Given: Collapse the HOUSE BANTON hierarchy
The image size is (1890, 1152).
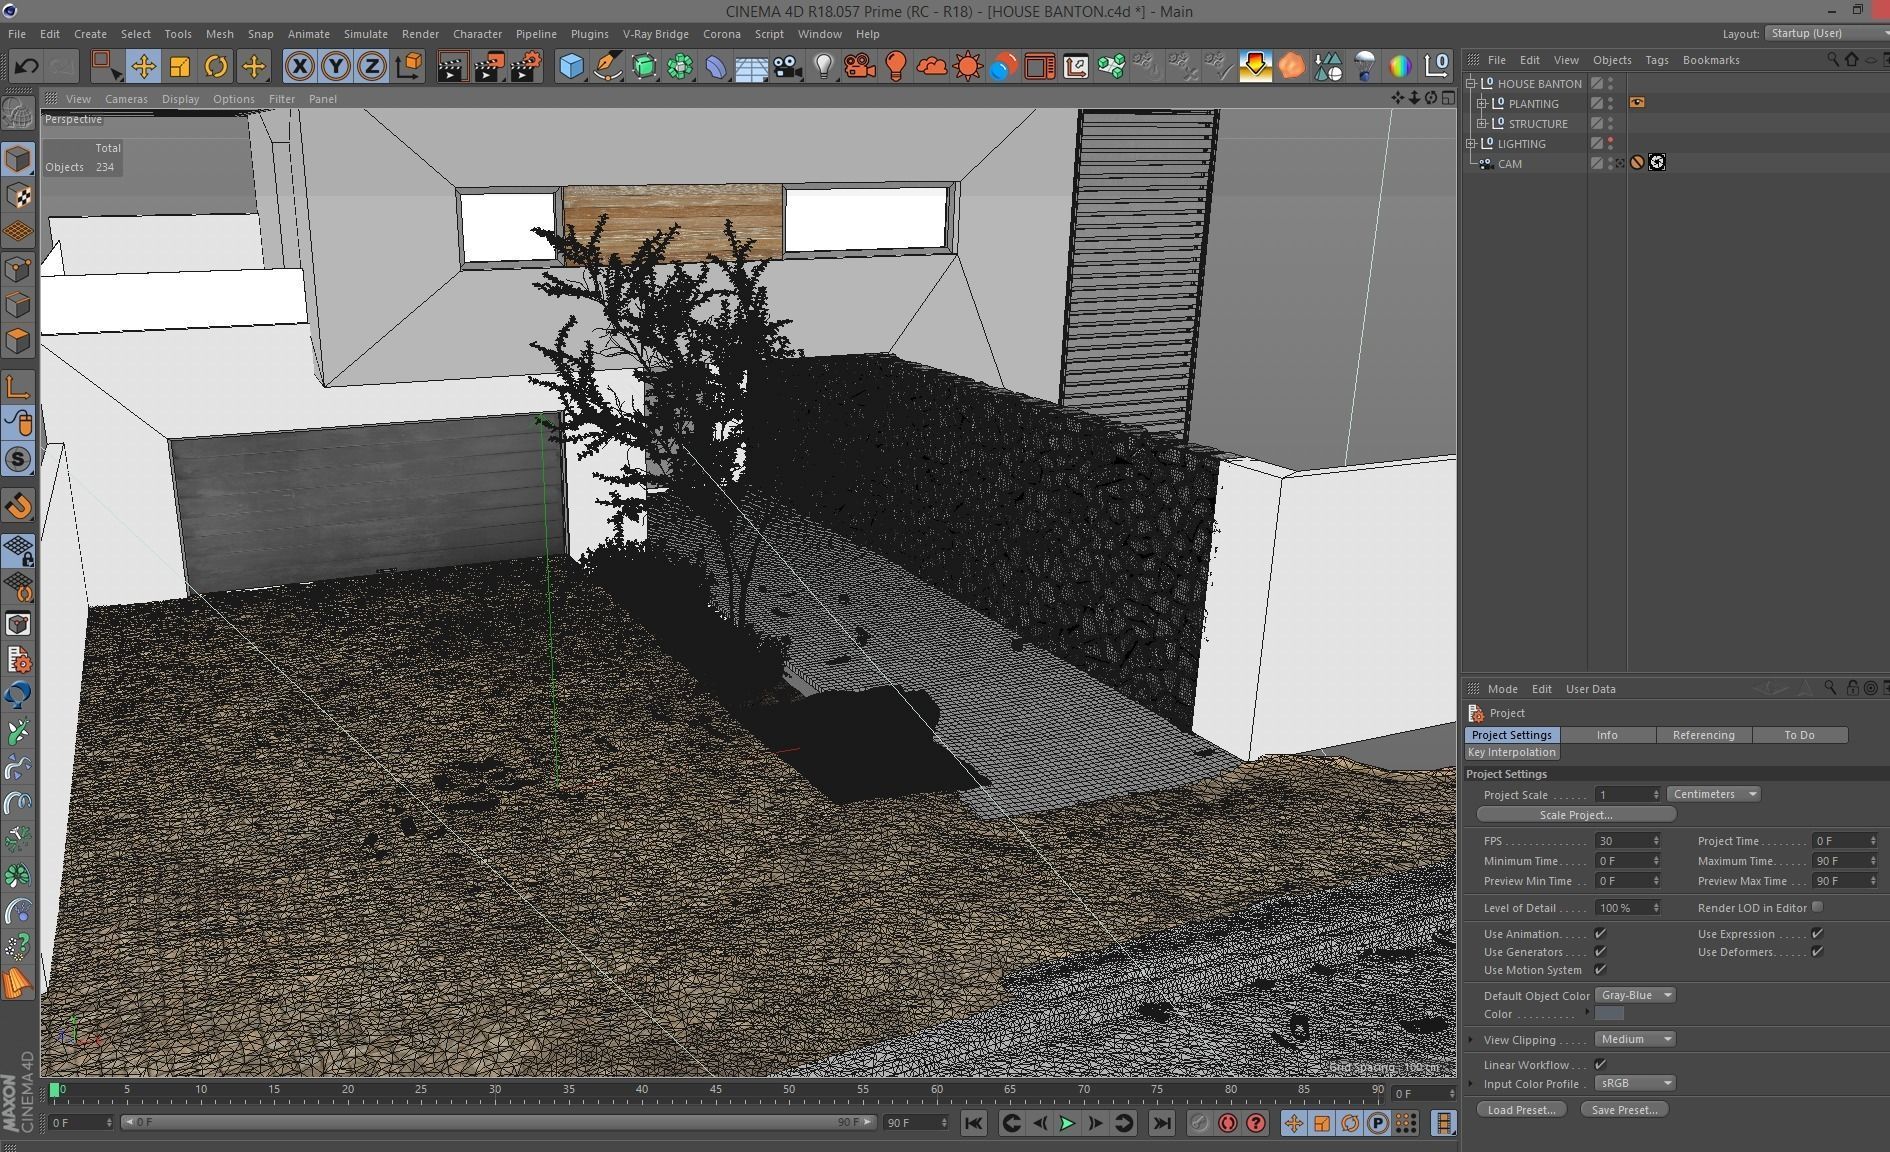Looking at the screenshot, I should coord(1471,83).
